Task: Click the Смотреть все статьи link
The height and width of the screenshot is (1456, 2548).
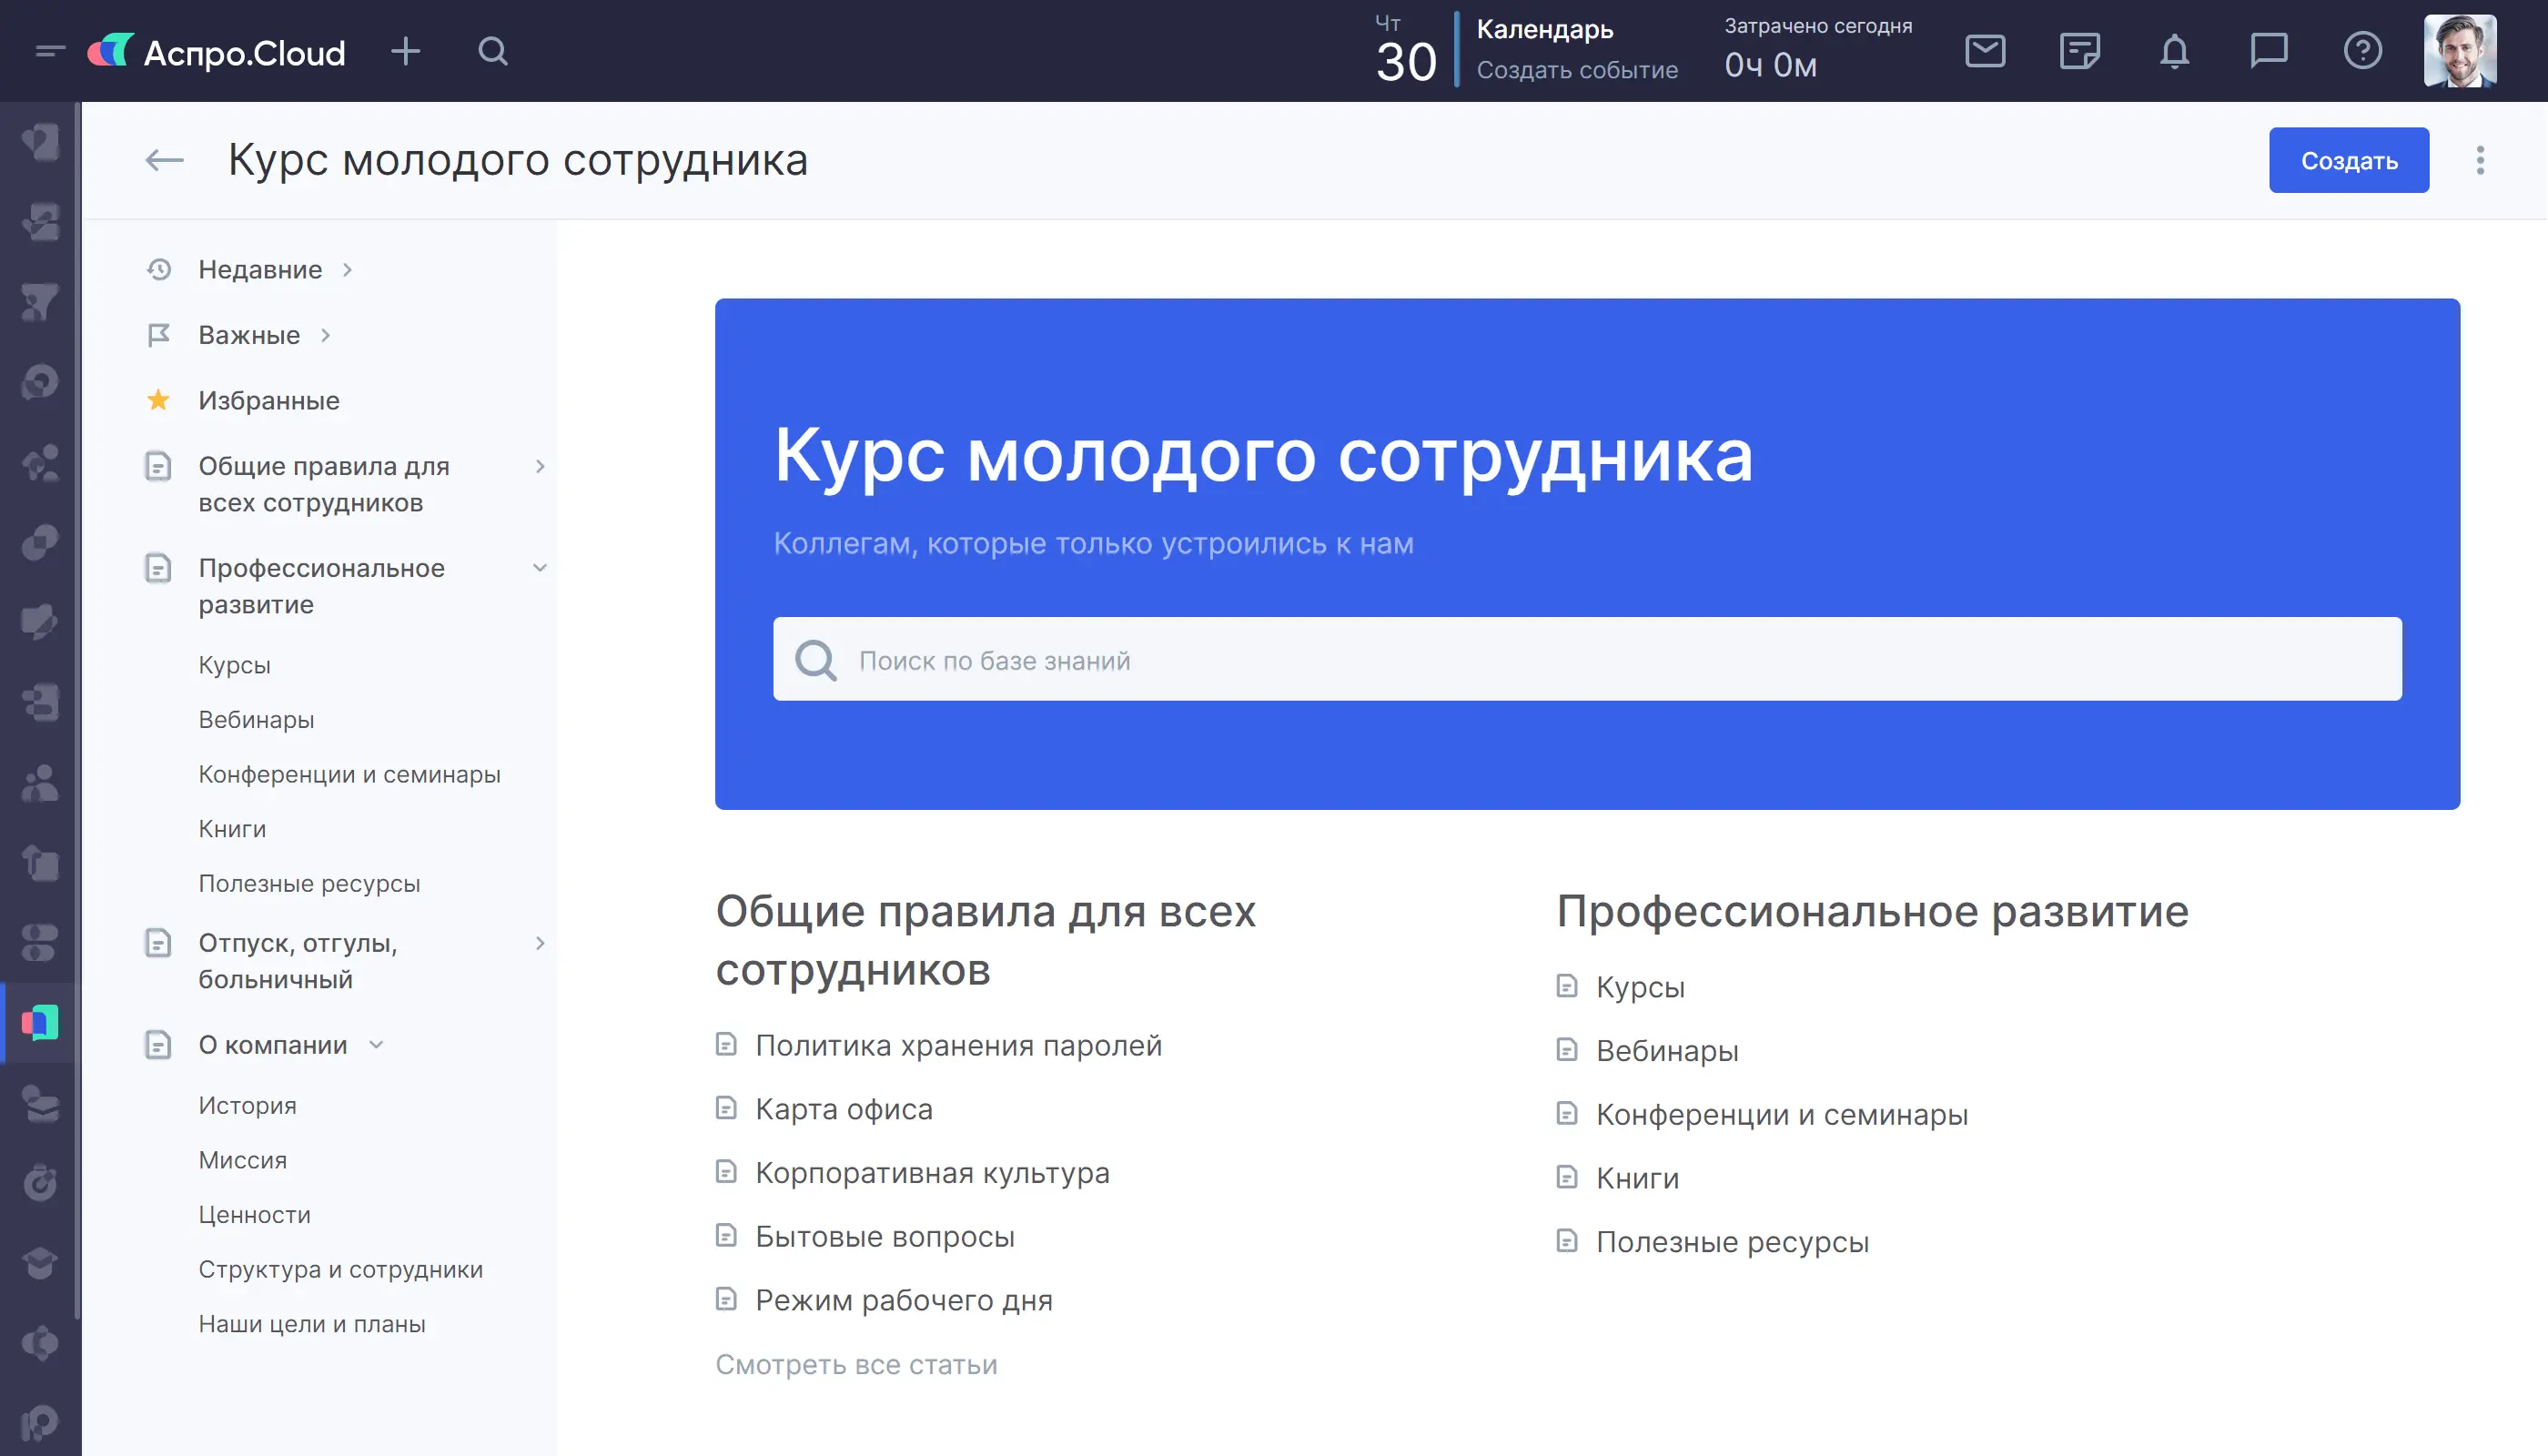Action: (856, 1365)
